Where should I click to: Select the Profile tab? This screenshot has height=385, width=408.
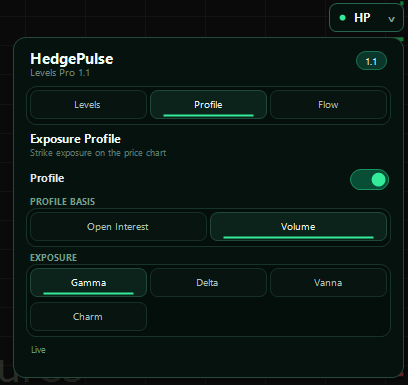pos(208,105)
